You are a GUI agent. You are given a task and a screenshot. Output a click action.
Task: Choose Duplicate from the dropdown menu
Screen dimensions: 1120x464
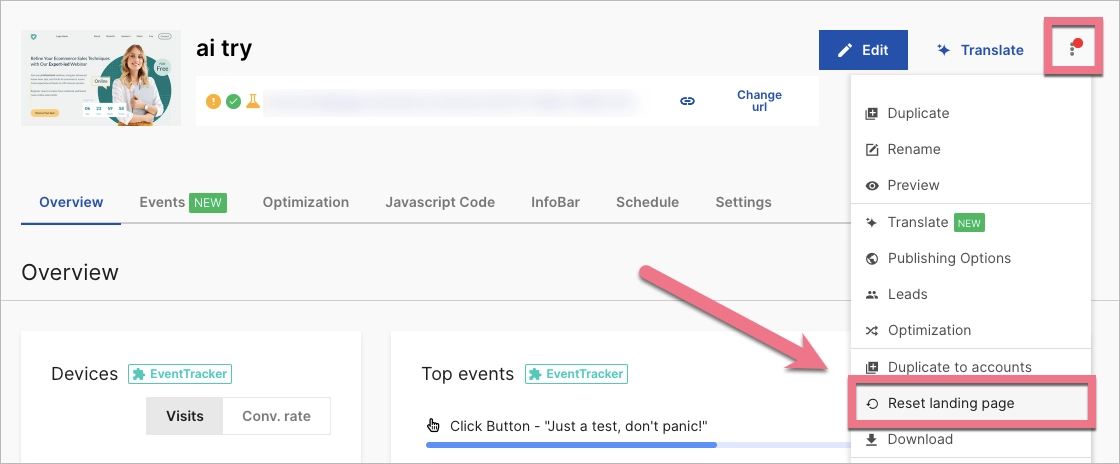(918, 113)
